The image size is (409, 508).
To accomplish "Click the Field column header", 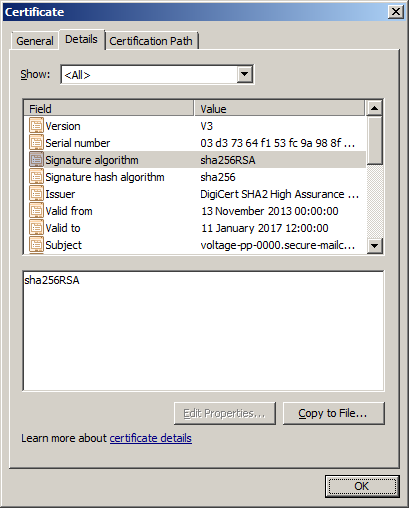I will pos(109,109).
